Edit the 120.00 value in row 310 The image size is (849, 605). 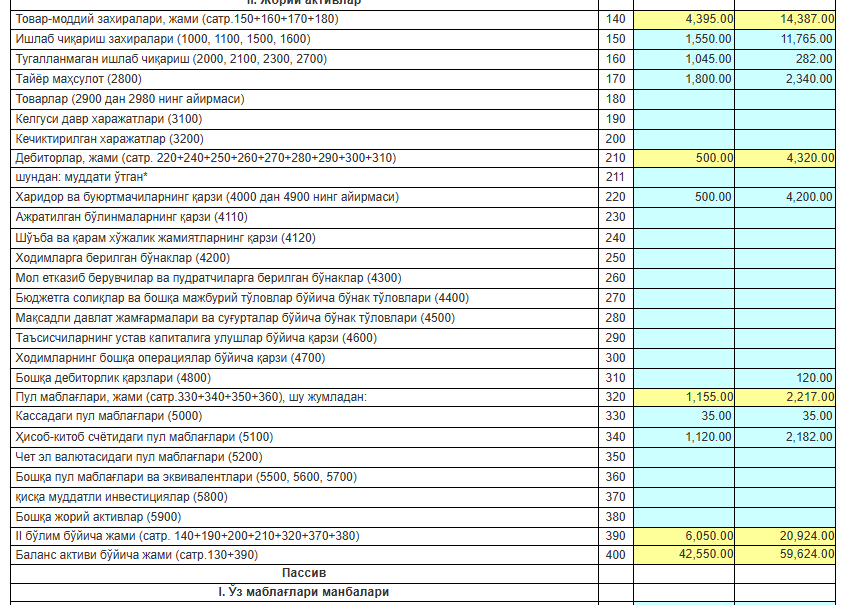tap(785, 378)
